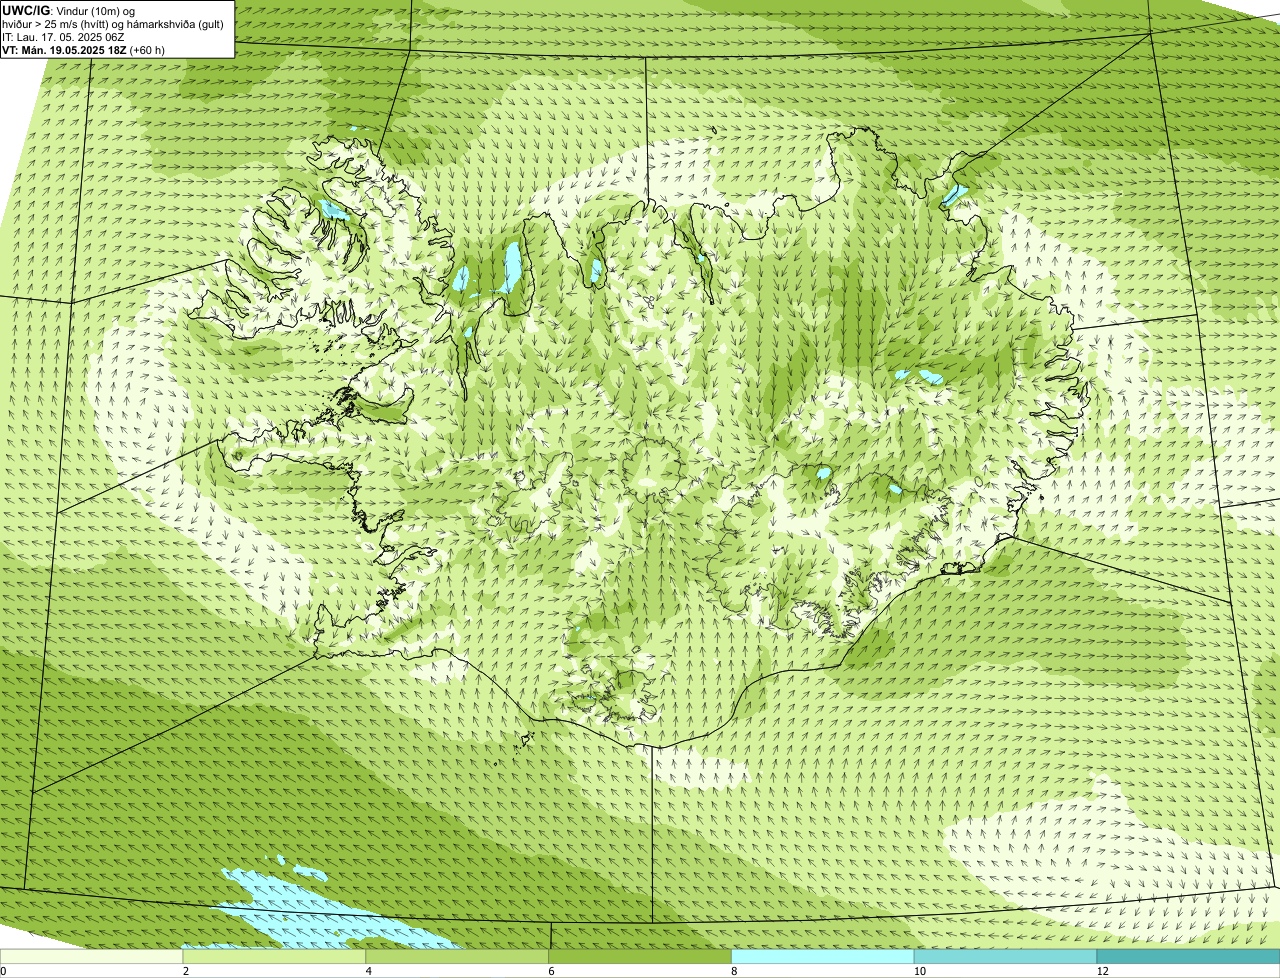Click the "UWC/IG: Vindur (10m) og" title line
Screen dimensions: 1280x978
(68, 11)
